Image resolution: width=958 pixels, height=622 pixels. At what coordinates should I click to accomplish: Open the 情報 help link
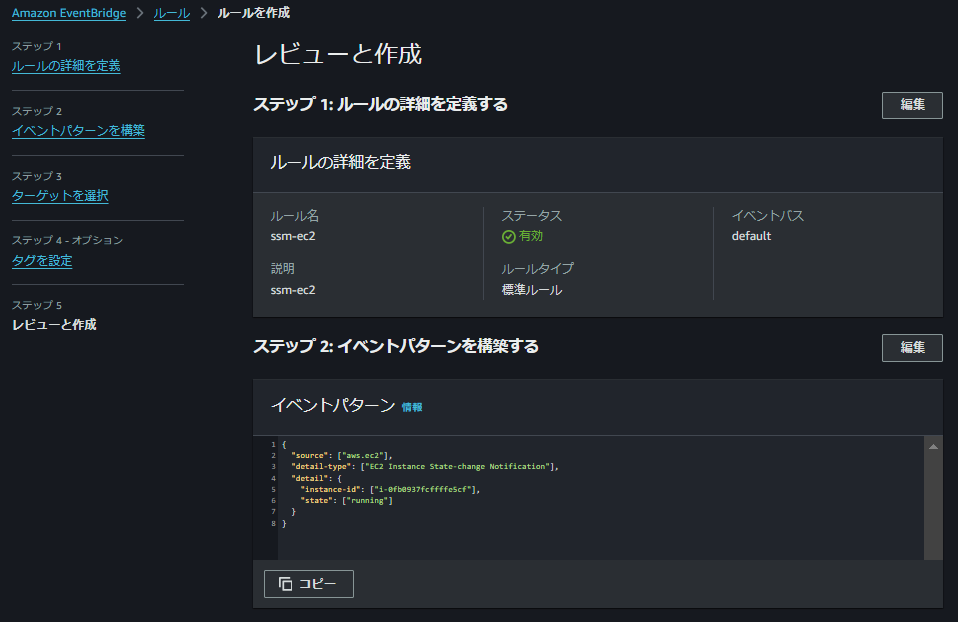[414, 406]
